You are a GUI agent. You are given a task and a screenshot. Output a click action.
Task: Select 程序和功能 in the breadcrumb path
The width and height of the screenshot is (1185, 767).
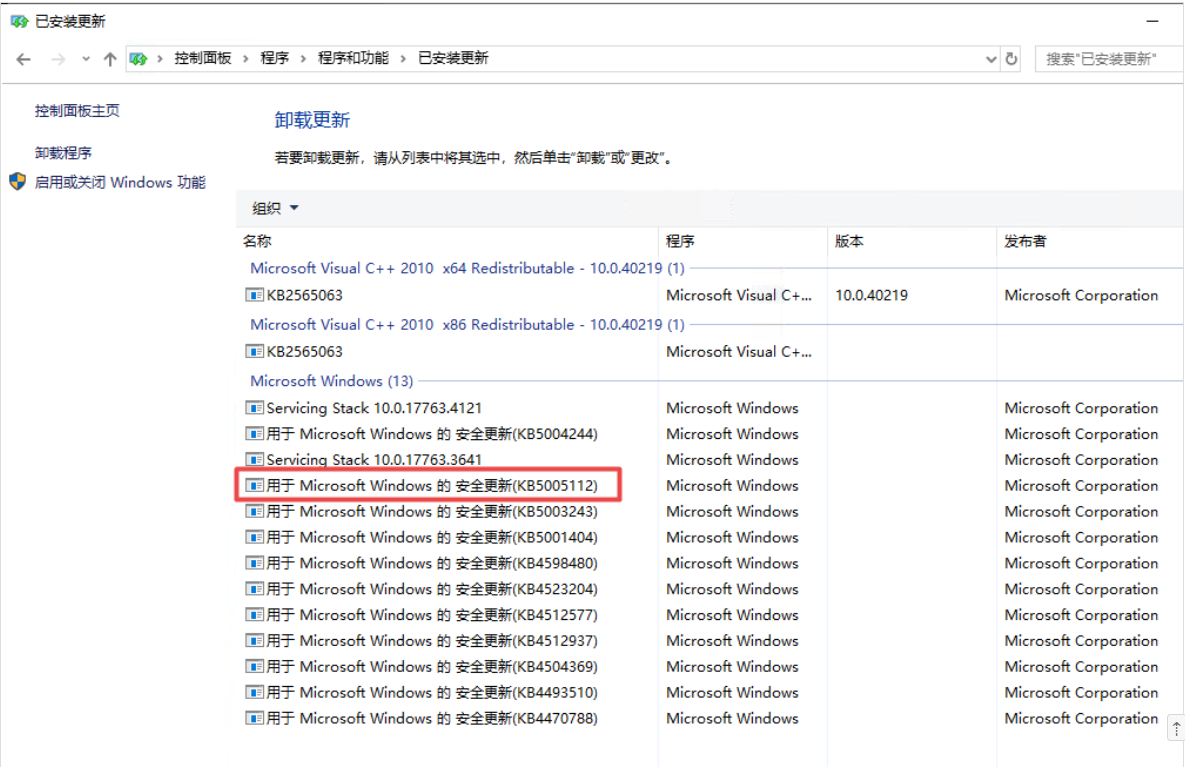click(x=353, y=59)
